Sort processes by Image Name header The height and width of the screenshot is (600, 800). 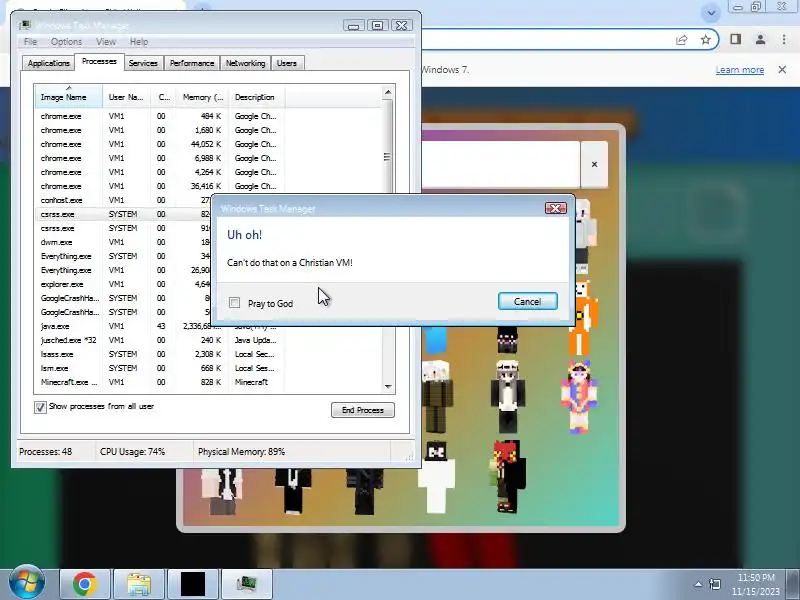click(68, 97)
